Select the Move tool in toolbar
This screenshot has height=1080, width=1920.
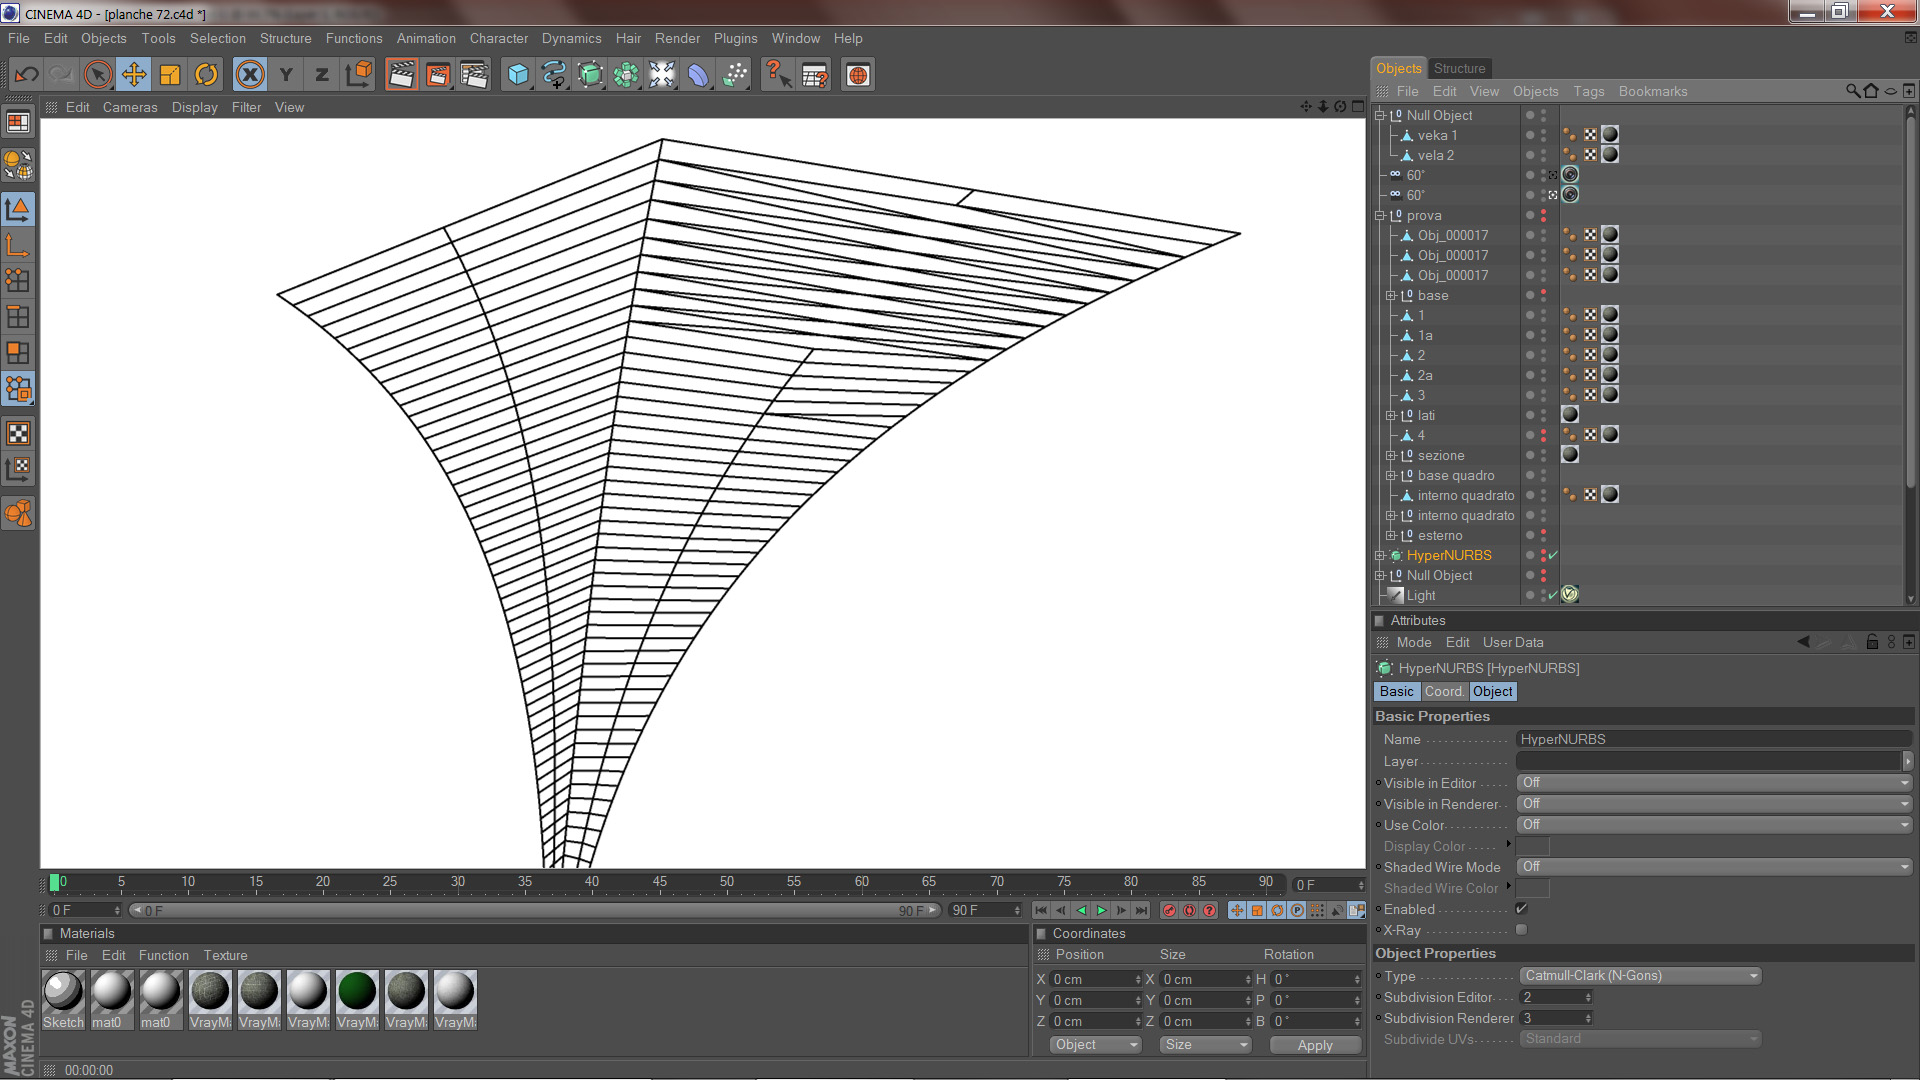[x=133, y=75]
